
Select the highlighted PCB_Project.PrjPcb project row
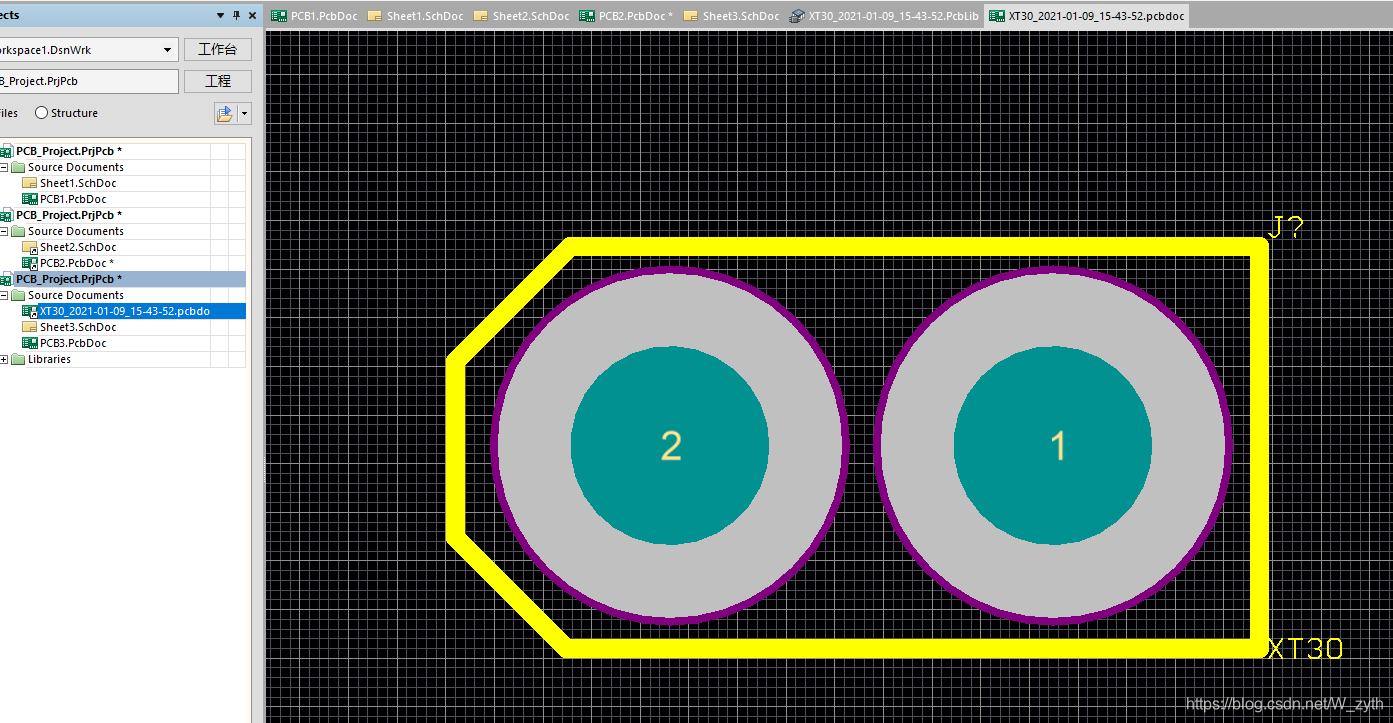[x=122, y=279]
